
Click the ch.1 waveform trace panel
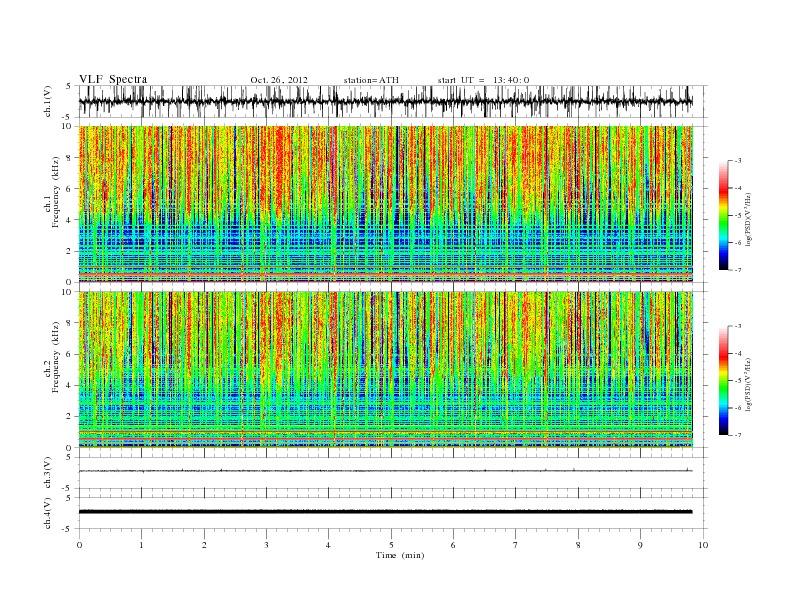point(393,101)
